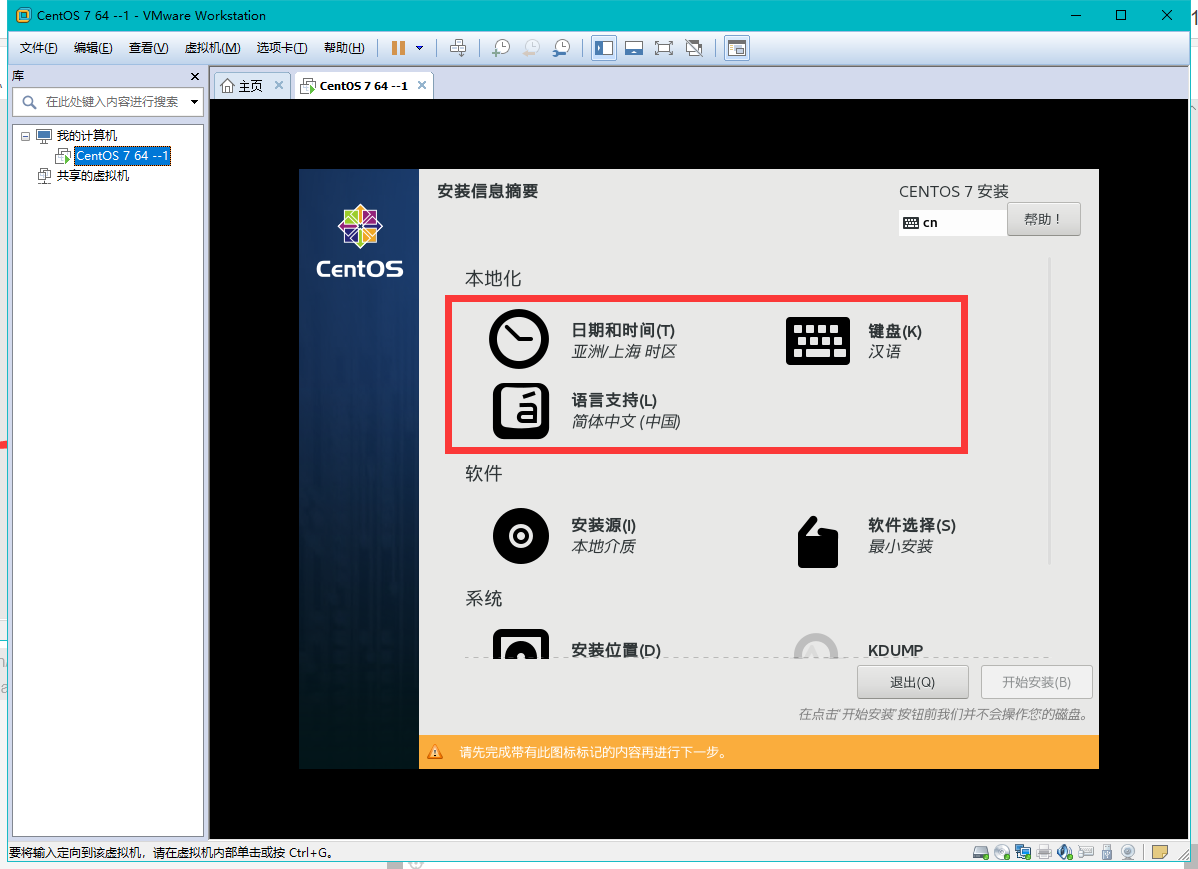Click the 简体中文 (中国) text
1198x869 pixels.
click(x=626, y=422)
